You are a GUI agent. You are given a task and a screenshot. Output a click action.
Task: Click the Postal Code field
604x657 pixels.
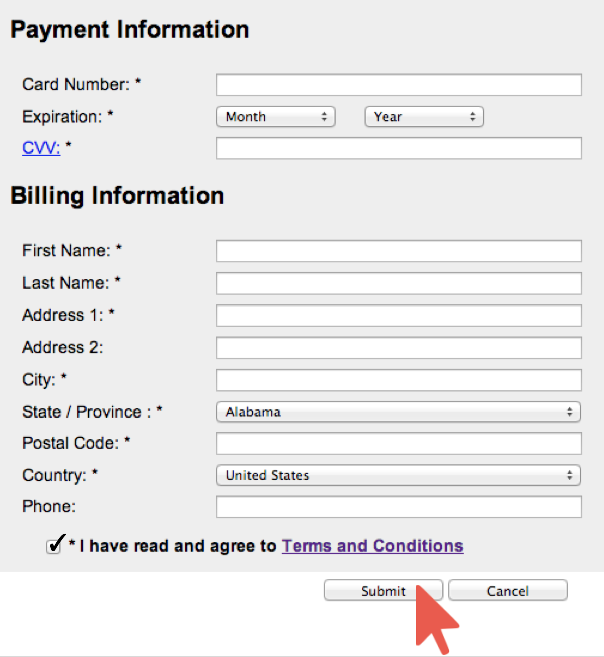[399, 443]
